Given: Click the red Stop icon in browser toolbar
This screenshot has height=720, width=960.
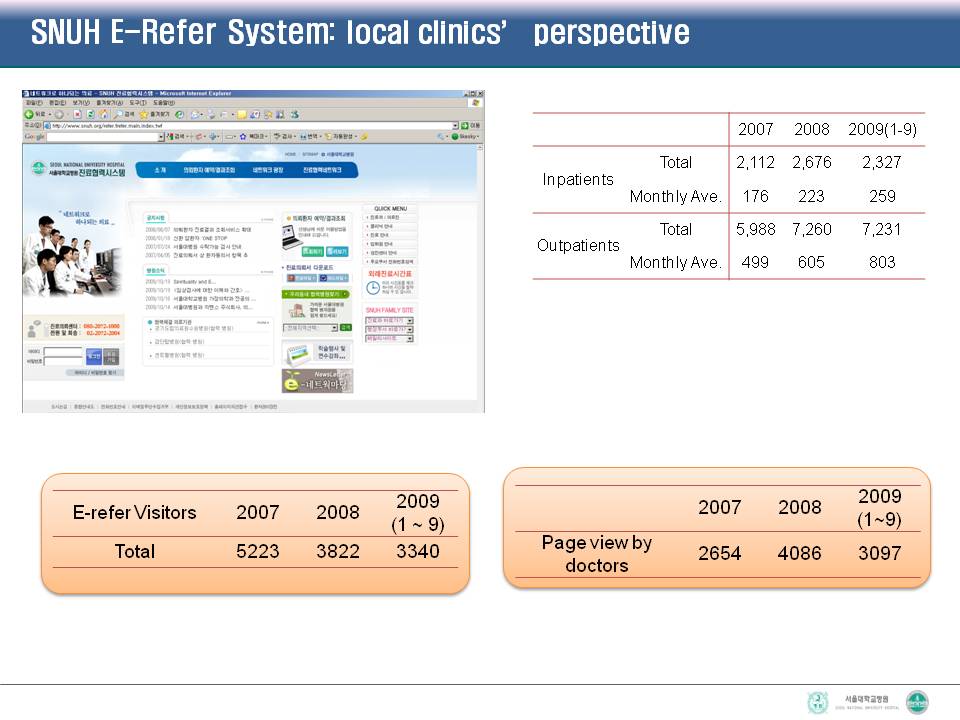Looking at the screenshot, I should point(78,114).
